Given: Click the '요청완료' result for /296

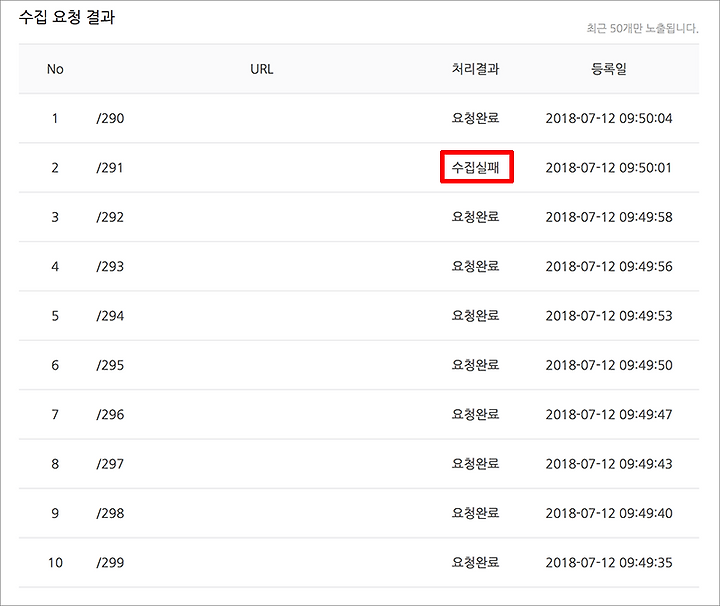Looking at the screenshot, I should (x=475, y=414).
